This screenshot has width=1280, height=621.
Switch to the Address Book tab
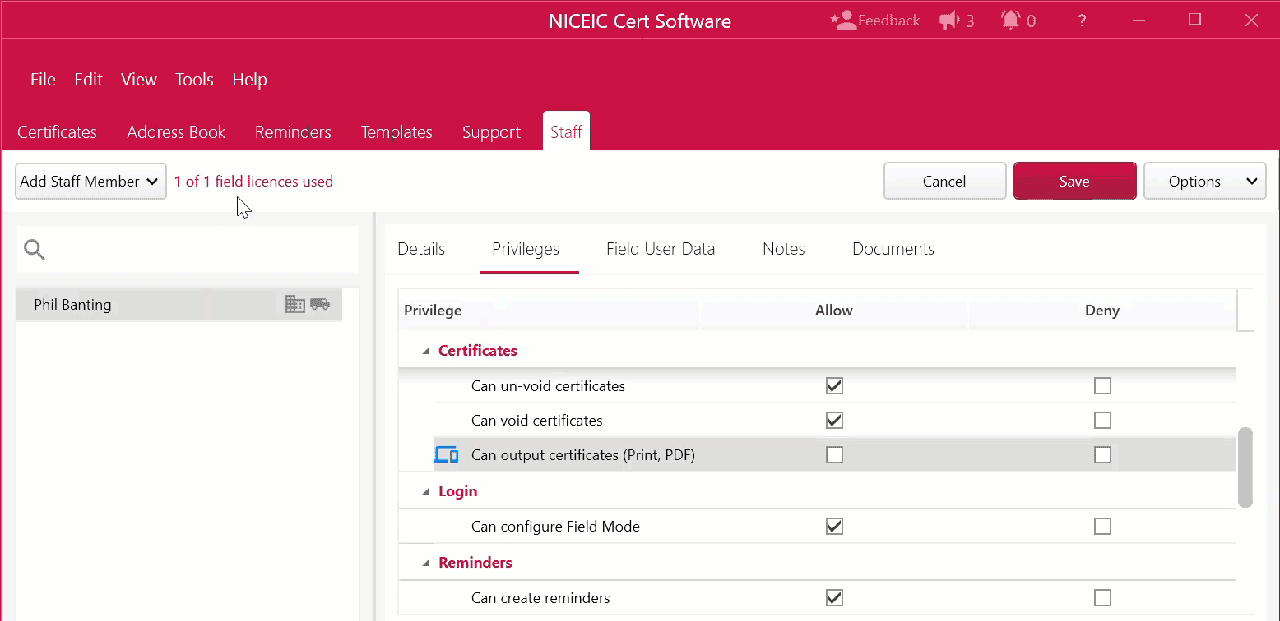point(176,132)
